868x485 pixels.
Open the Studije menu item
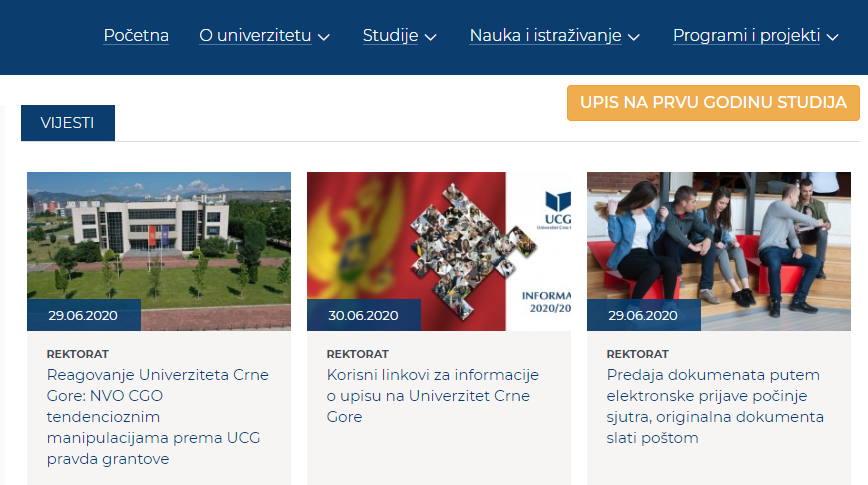click(390, 35)
